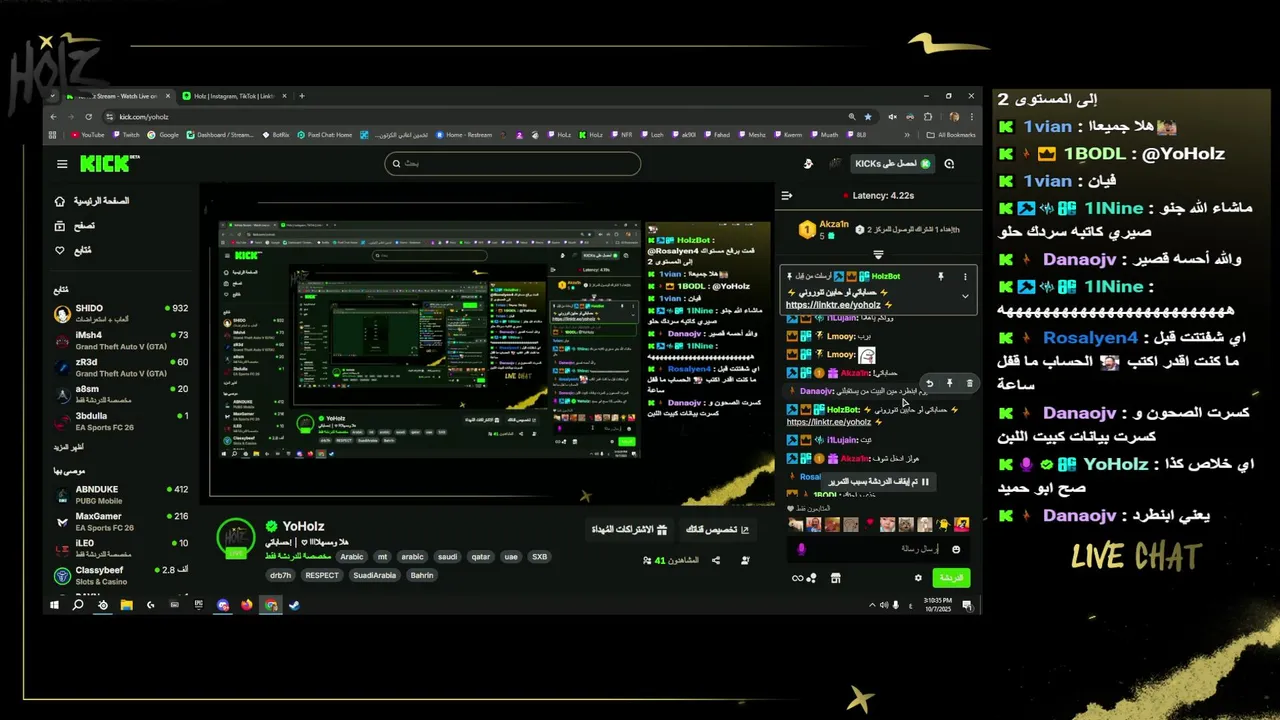Open pinned message three-dot options
The width and height of the screenshot is (1280, 720).
click(965, 276)
